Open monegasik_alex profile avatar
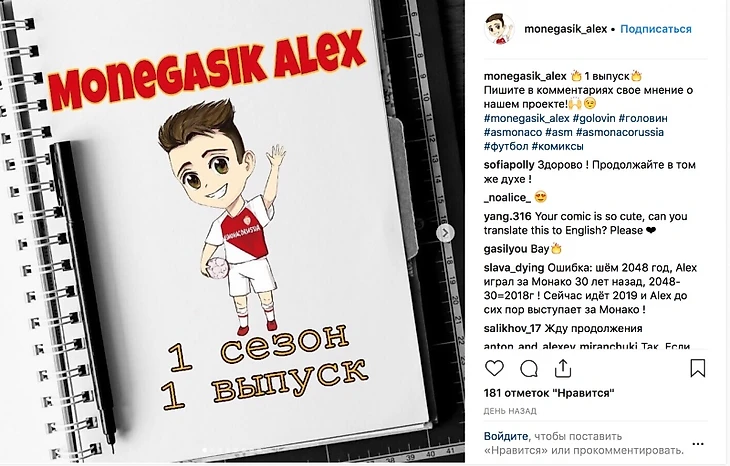This screenshot has height=466, width=730. pos(499,29)
